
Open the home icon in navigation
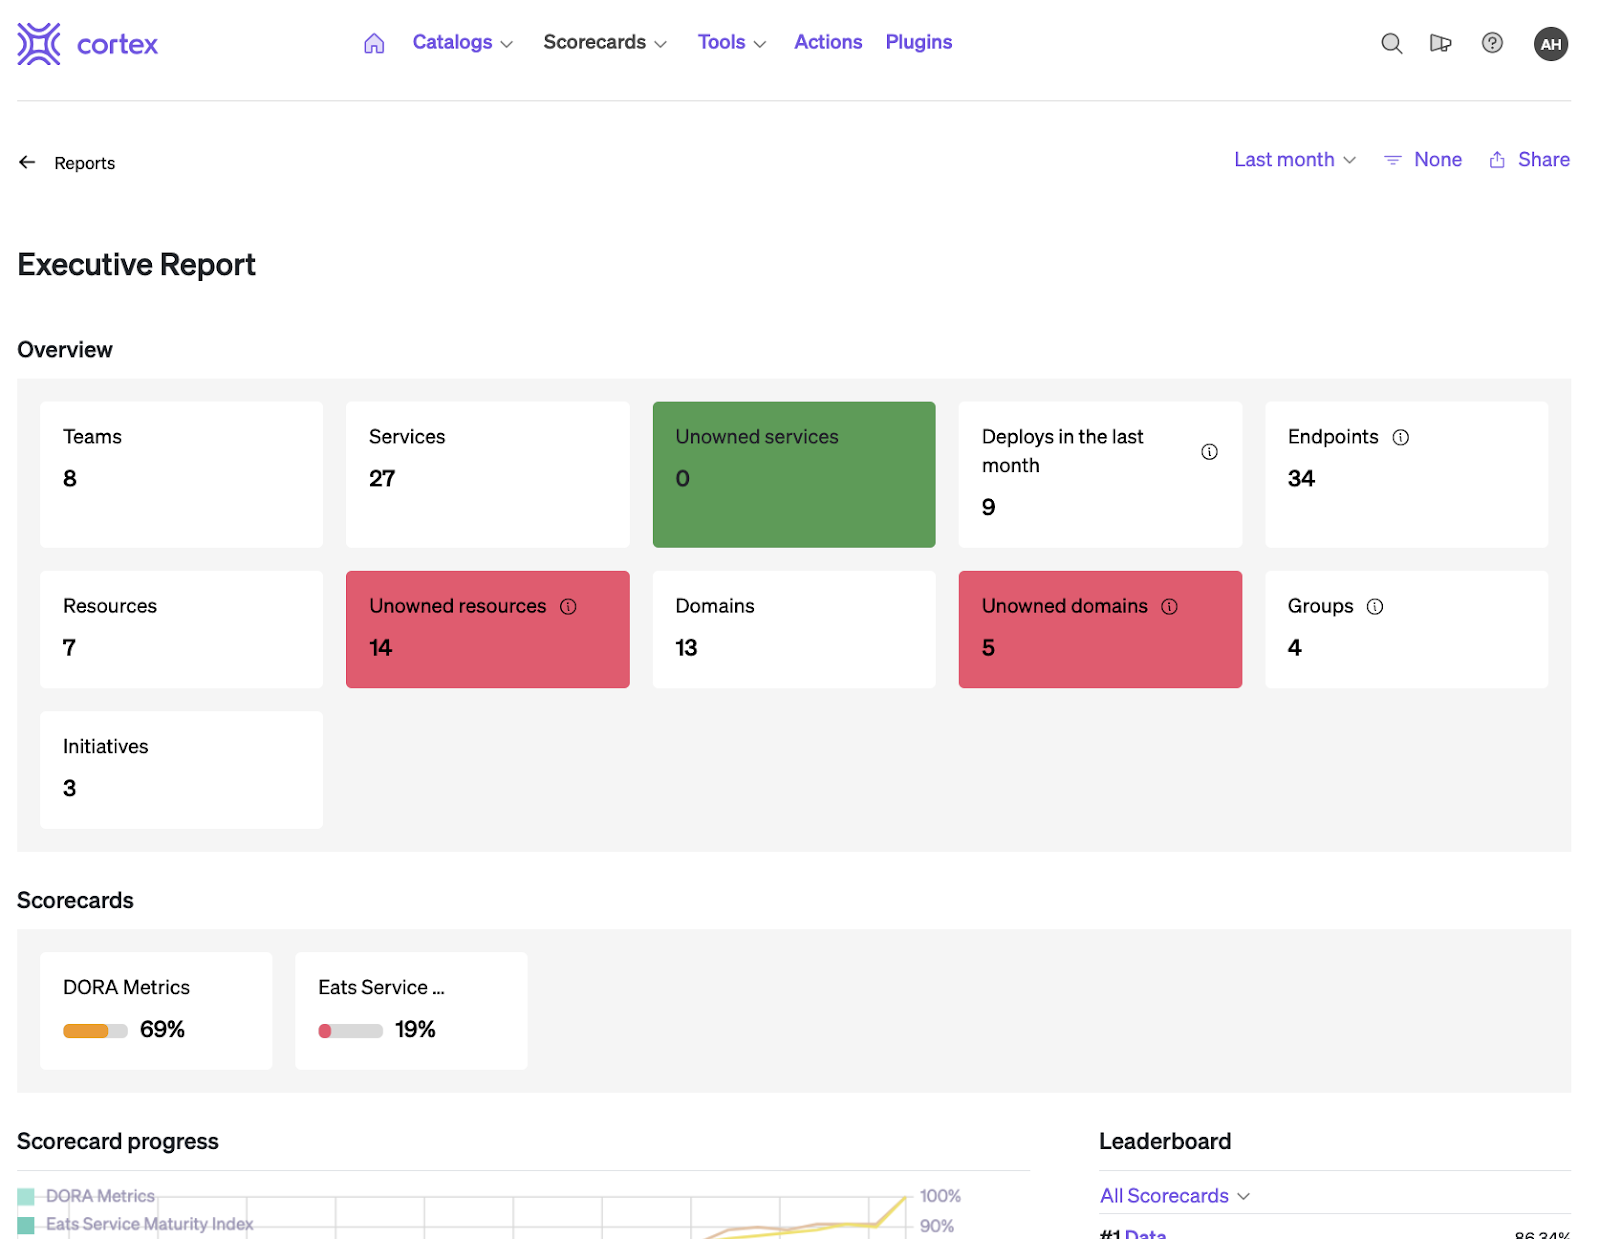coord(374,43)
